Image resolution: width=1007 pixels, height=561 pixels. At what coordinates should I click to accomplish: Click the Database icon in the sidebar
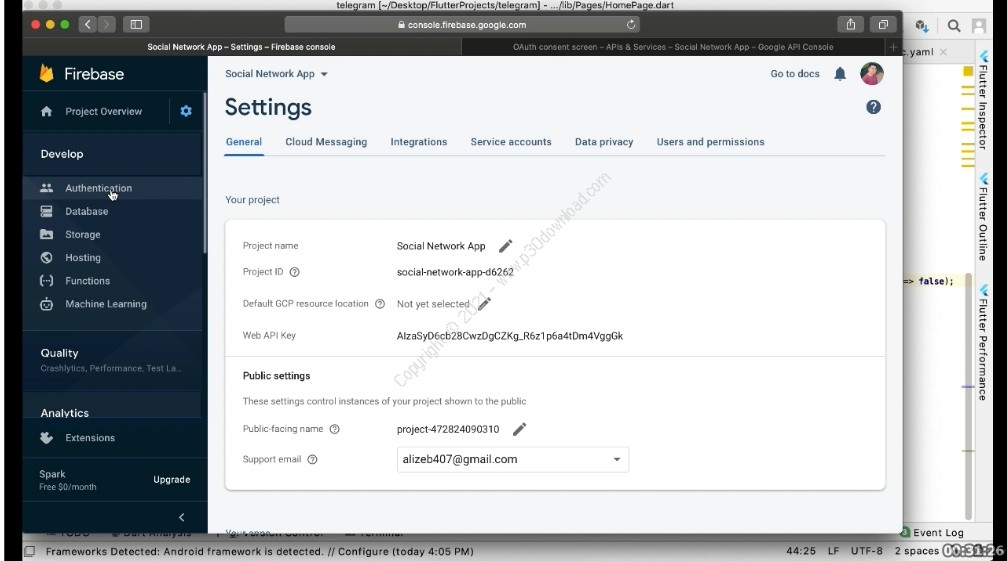(x=46, y=211)
